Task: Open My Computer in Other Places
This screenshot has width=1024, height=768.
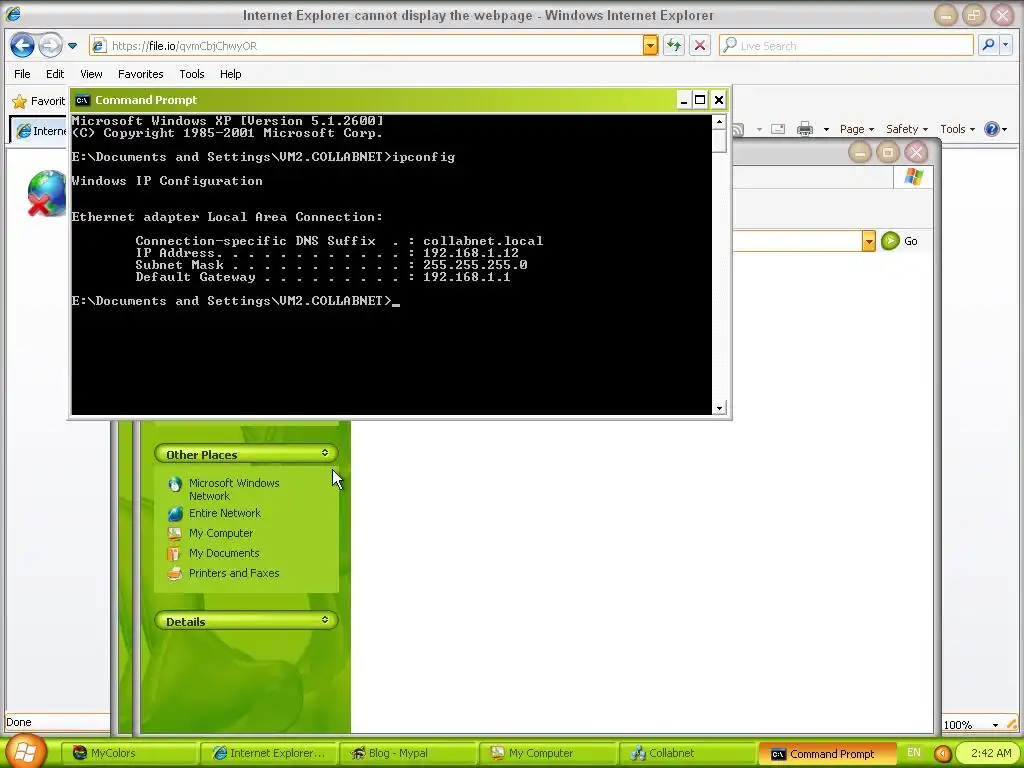Action: tap(221, 533)
